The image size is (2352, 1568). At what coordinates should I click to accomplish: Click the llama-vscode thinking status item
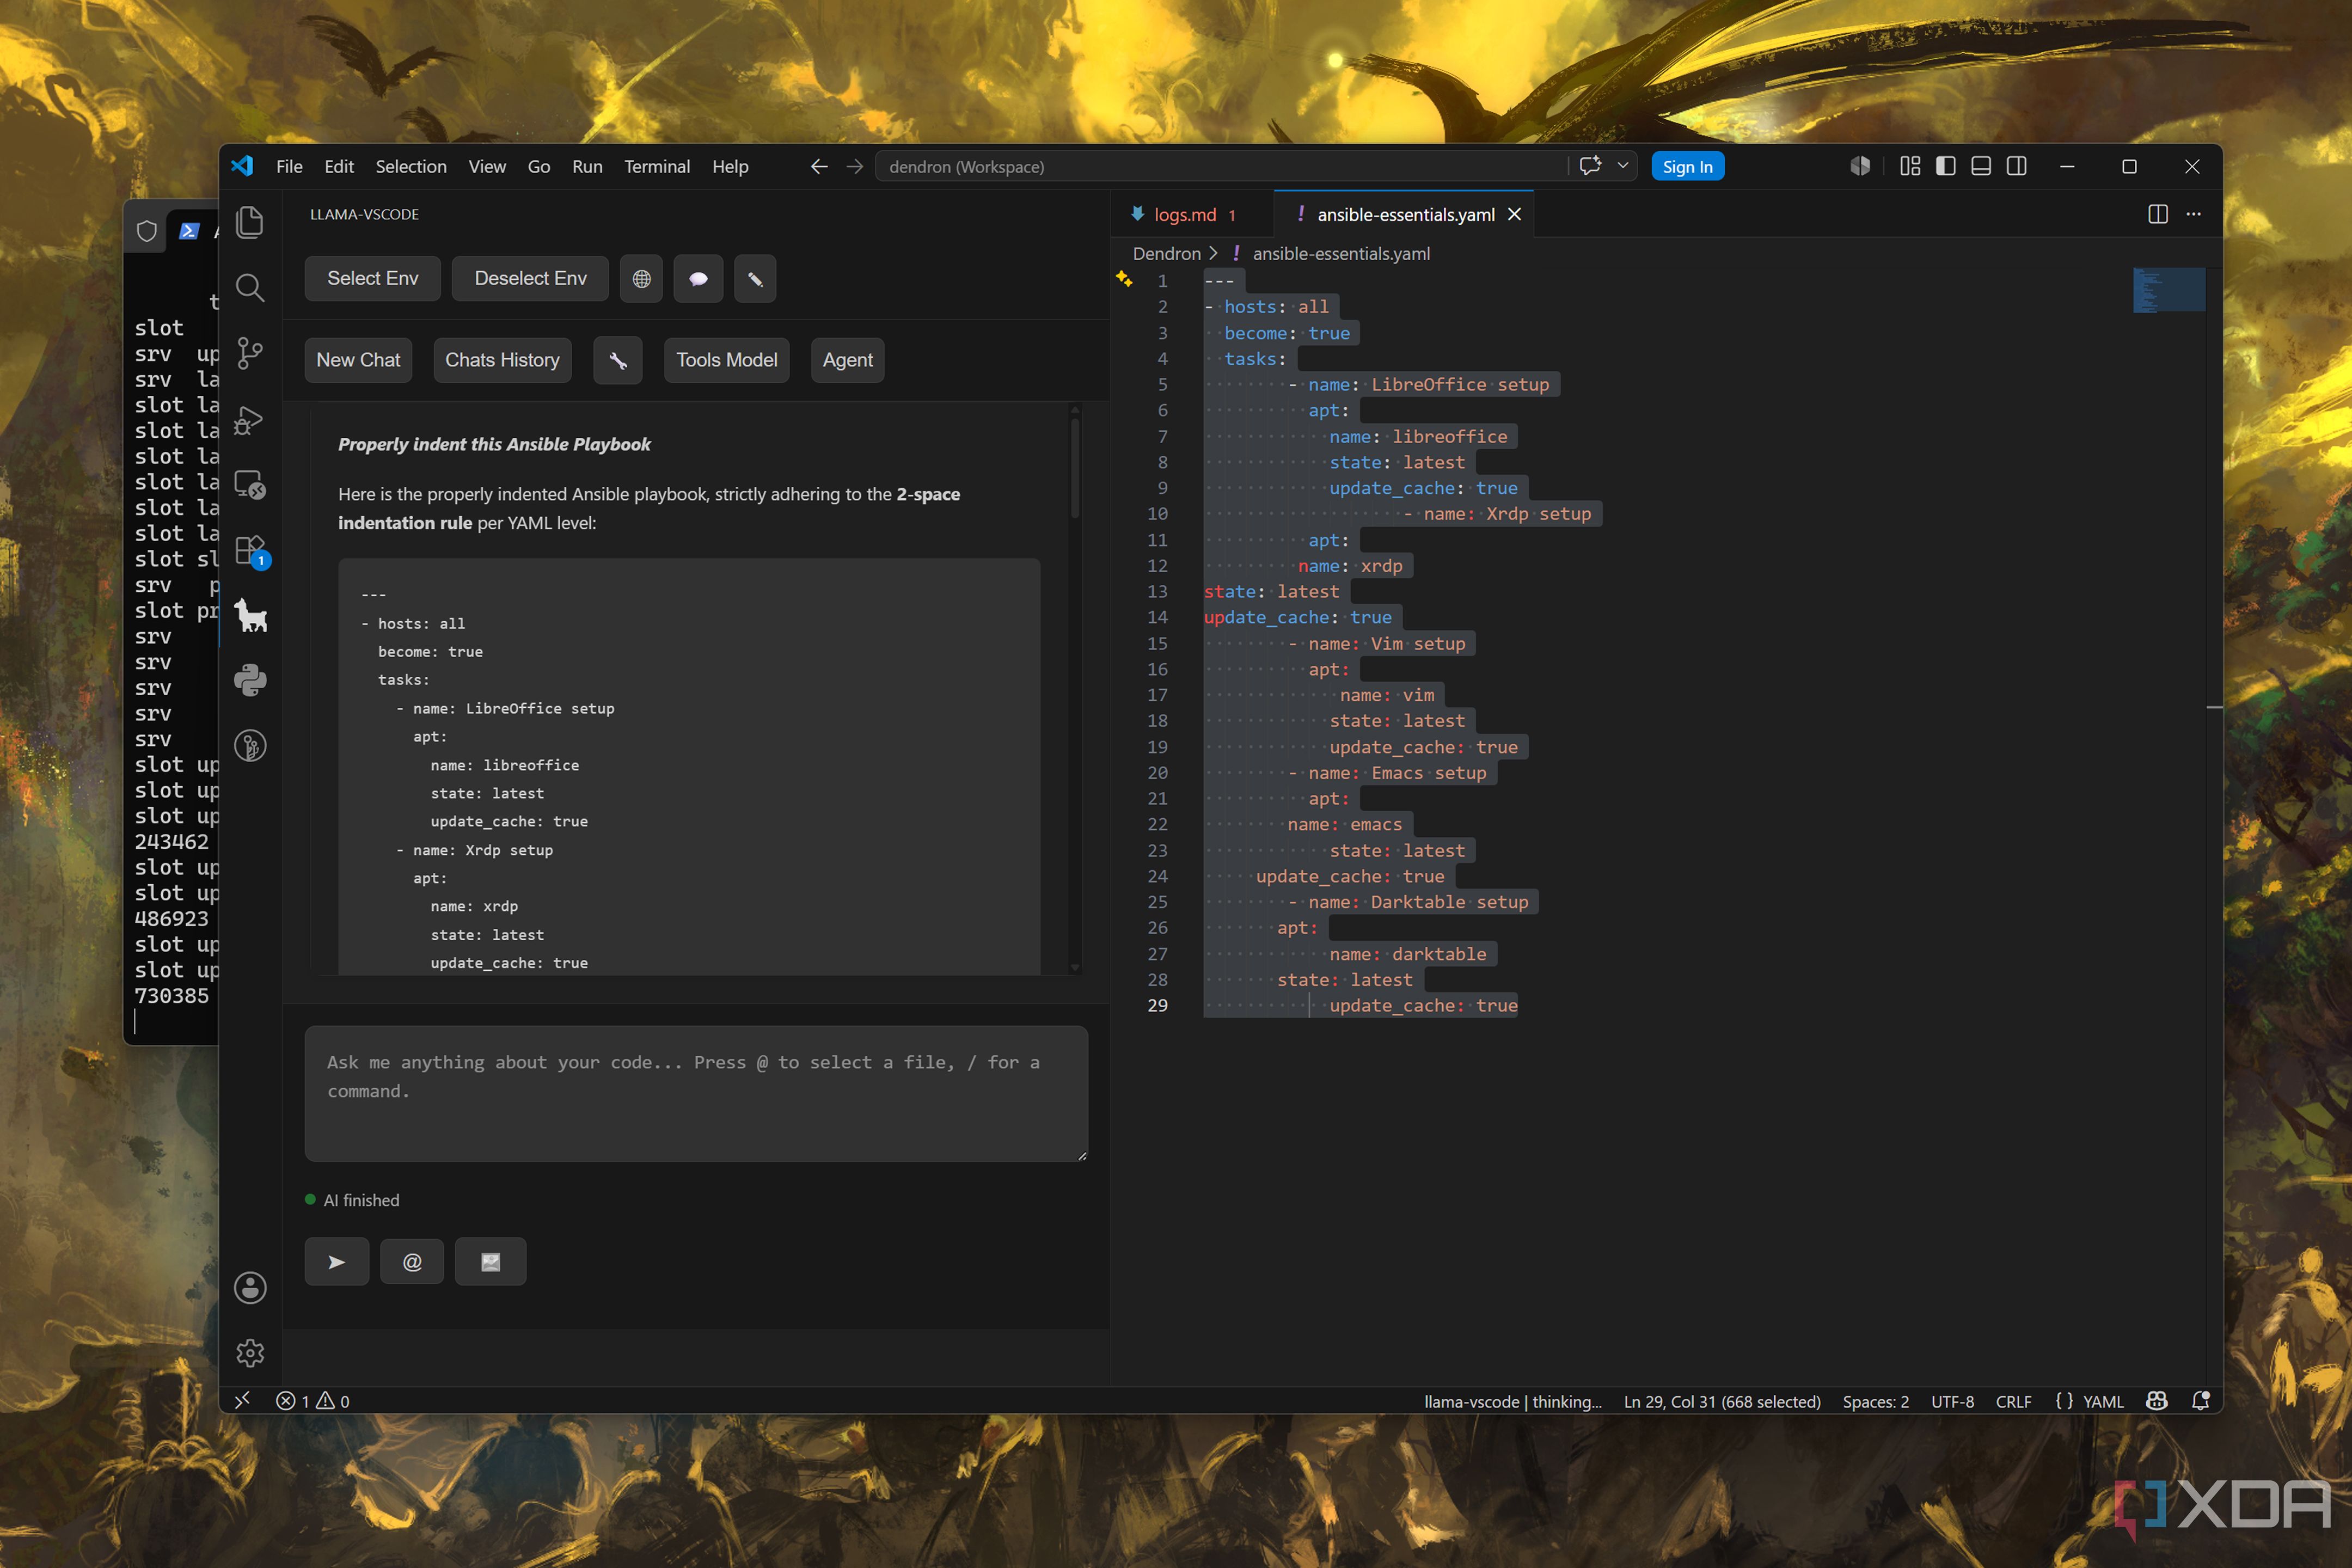[1512, 1401]
